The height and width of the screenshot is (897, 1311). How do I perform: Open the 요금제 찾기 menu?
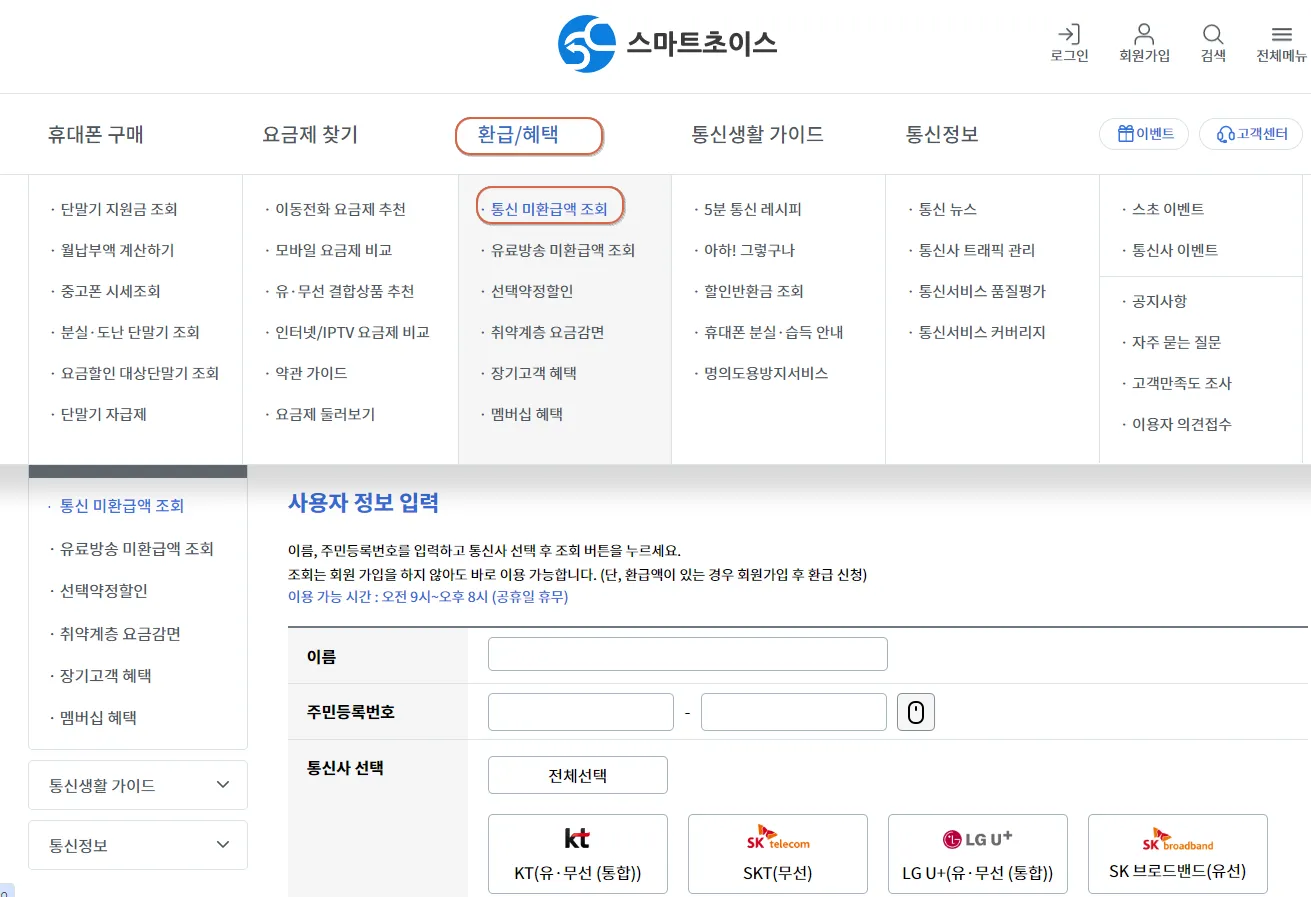pos(311,134)
